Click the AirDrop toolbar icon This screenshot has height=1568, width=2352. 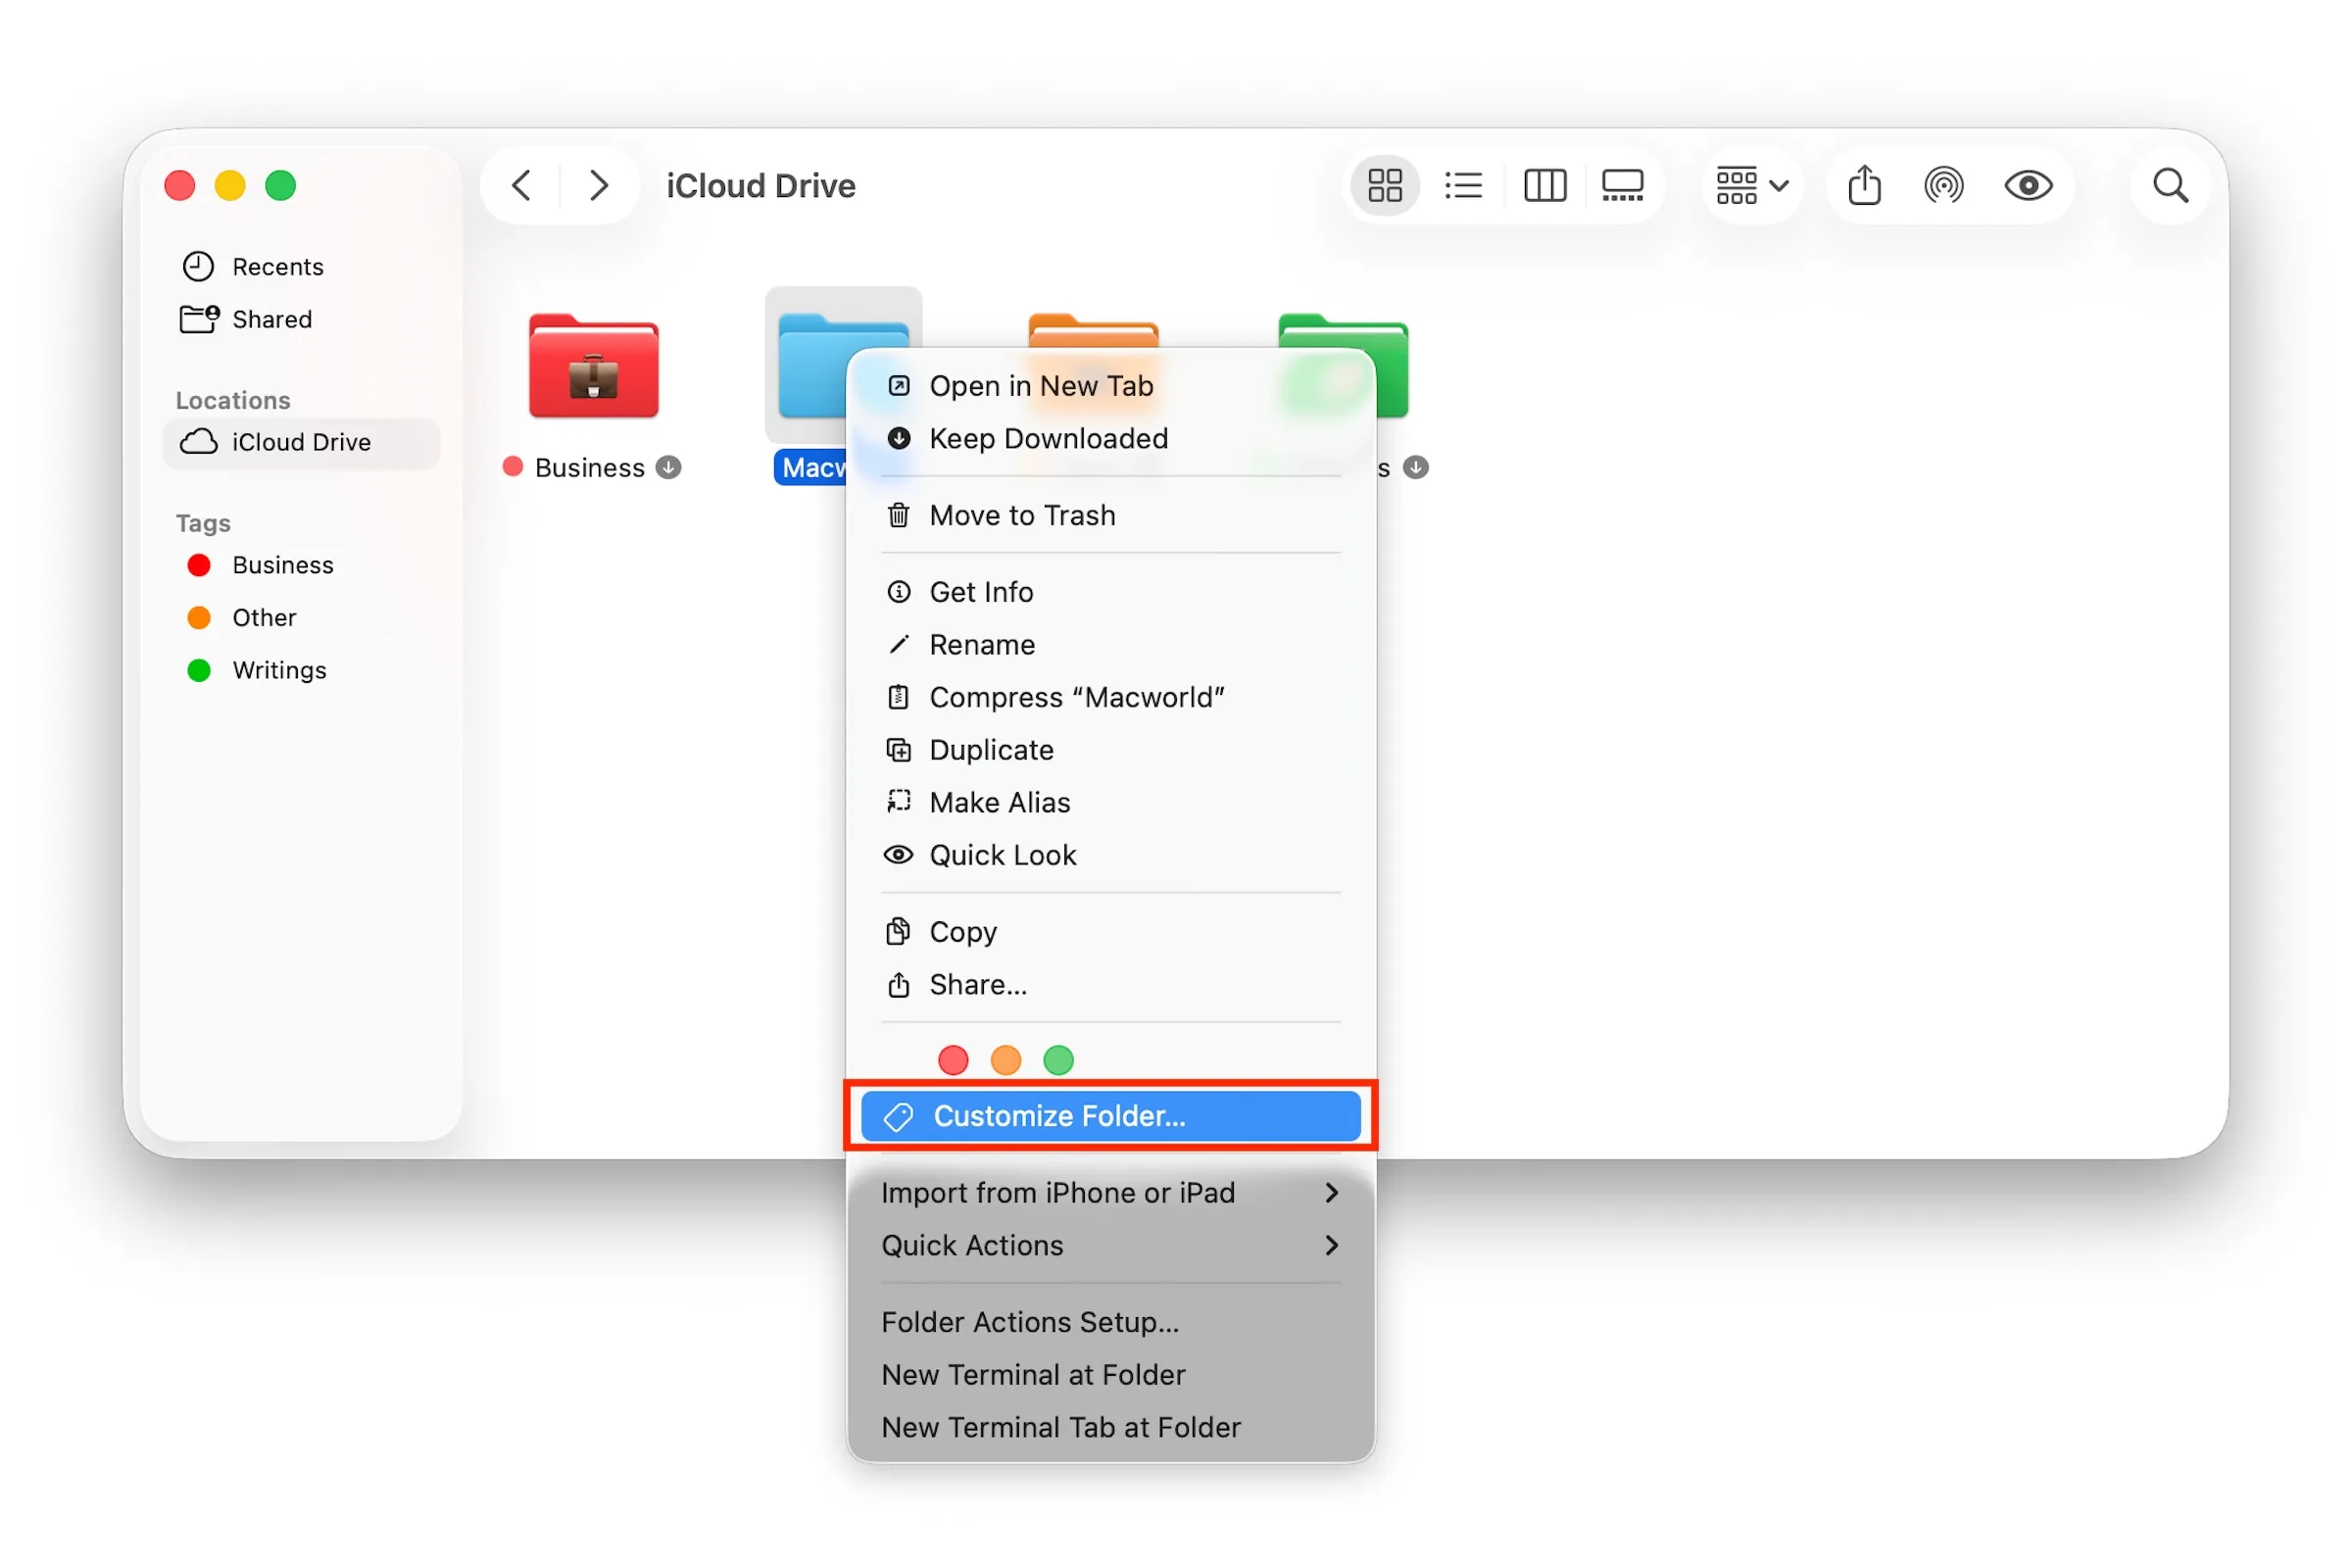(x=1944, y=185)
